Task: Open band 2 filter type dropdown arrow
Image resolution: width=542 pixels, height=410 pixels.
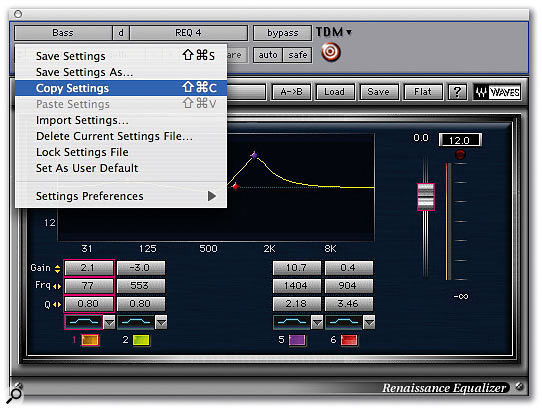Action: [161, 323]
